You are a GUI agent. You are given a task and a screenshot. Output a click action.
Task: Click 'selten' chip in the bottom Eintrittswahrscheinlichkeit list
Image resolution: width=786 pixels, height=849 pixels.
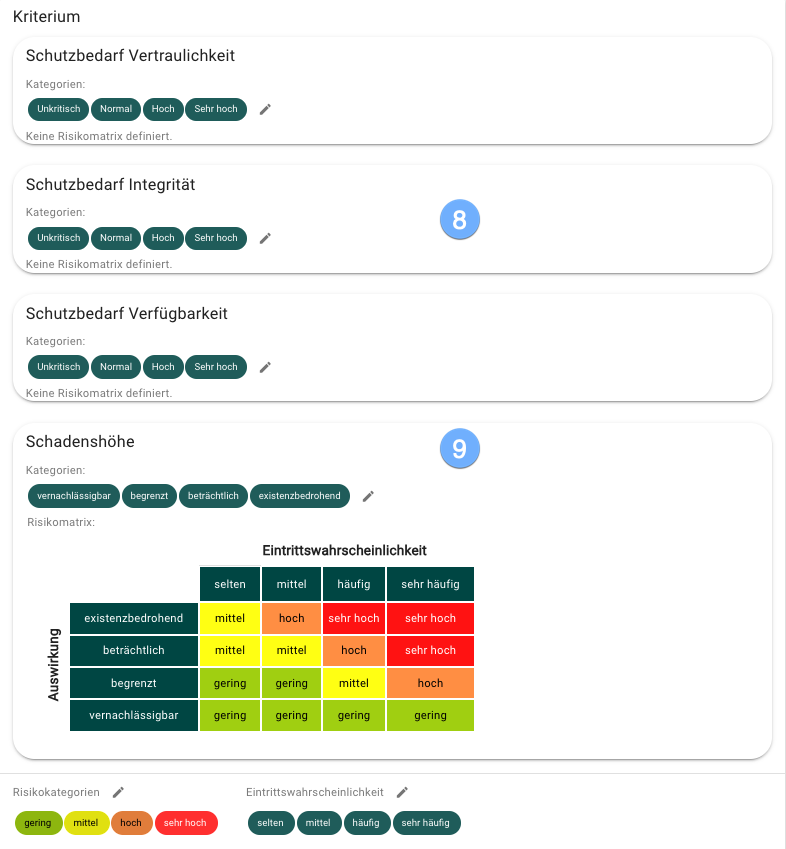(270, 823)
